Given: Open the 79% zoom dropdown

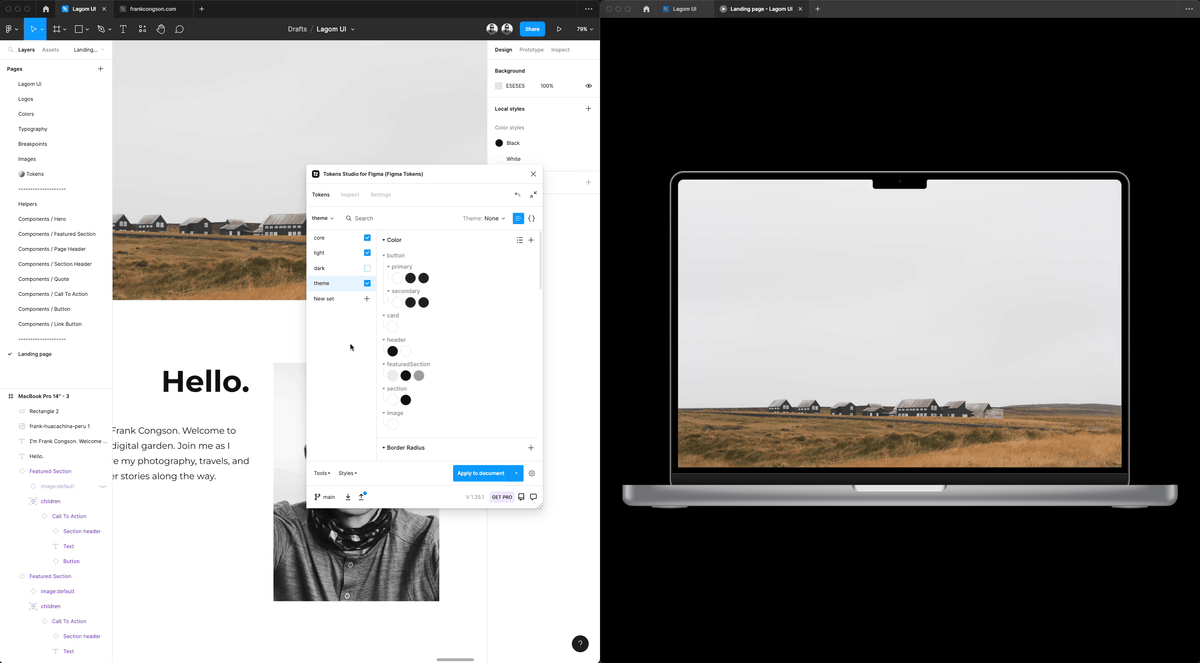Looking at the screenshot, I should pos(585,29).
